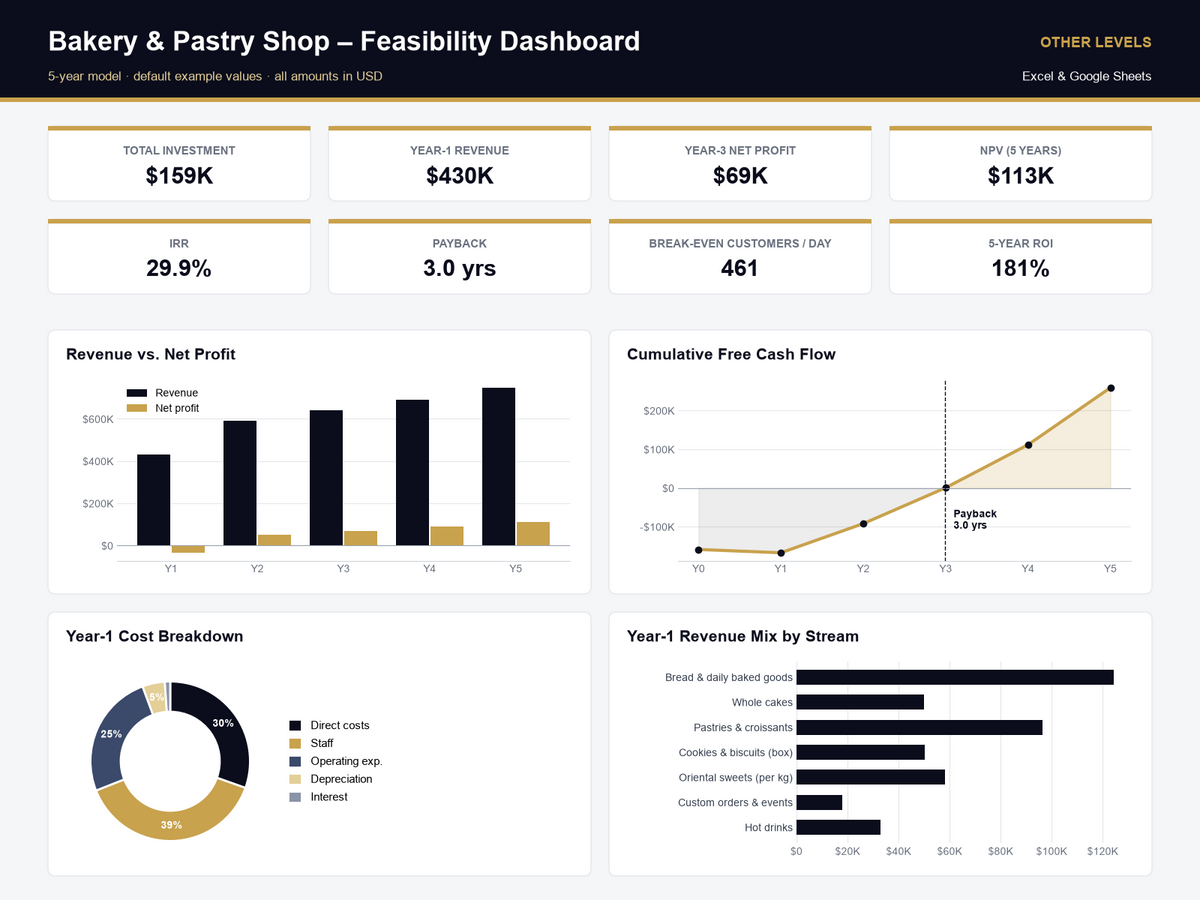This screenshot has height=900, width=1200.
Task: Click the Interest legend swatch
Action: [x=295, y=797]
